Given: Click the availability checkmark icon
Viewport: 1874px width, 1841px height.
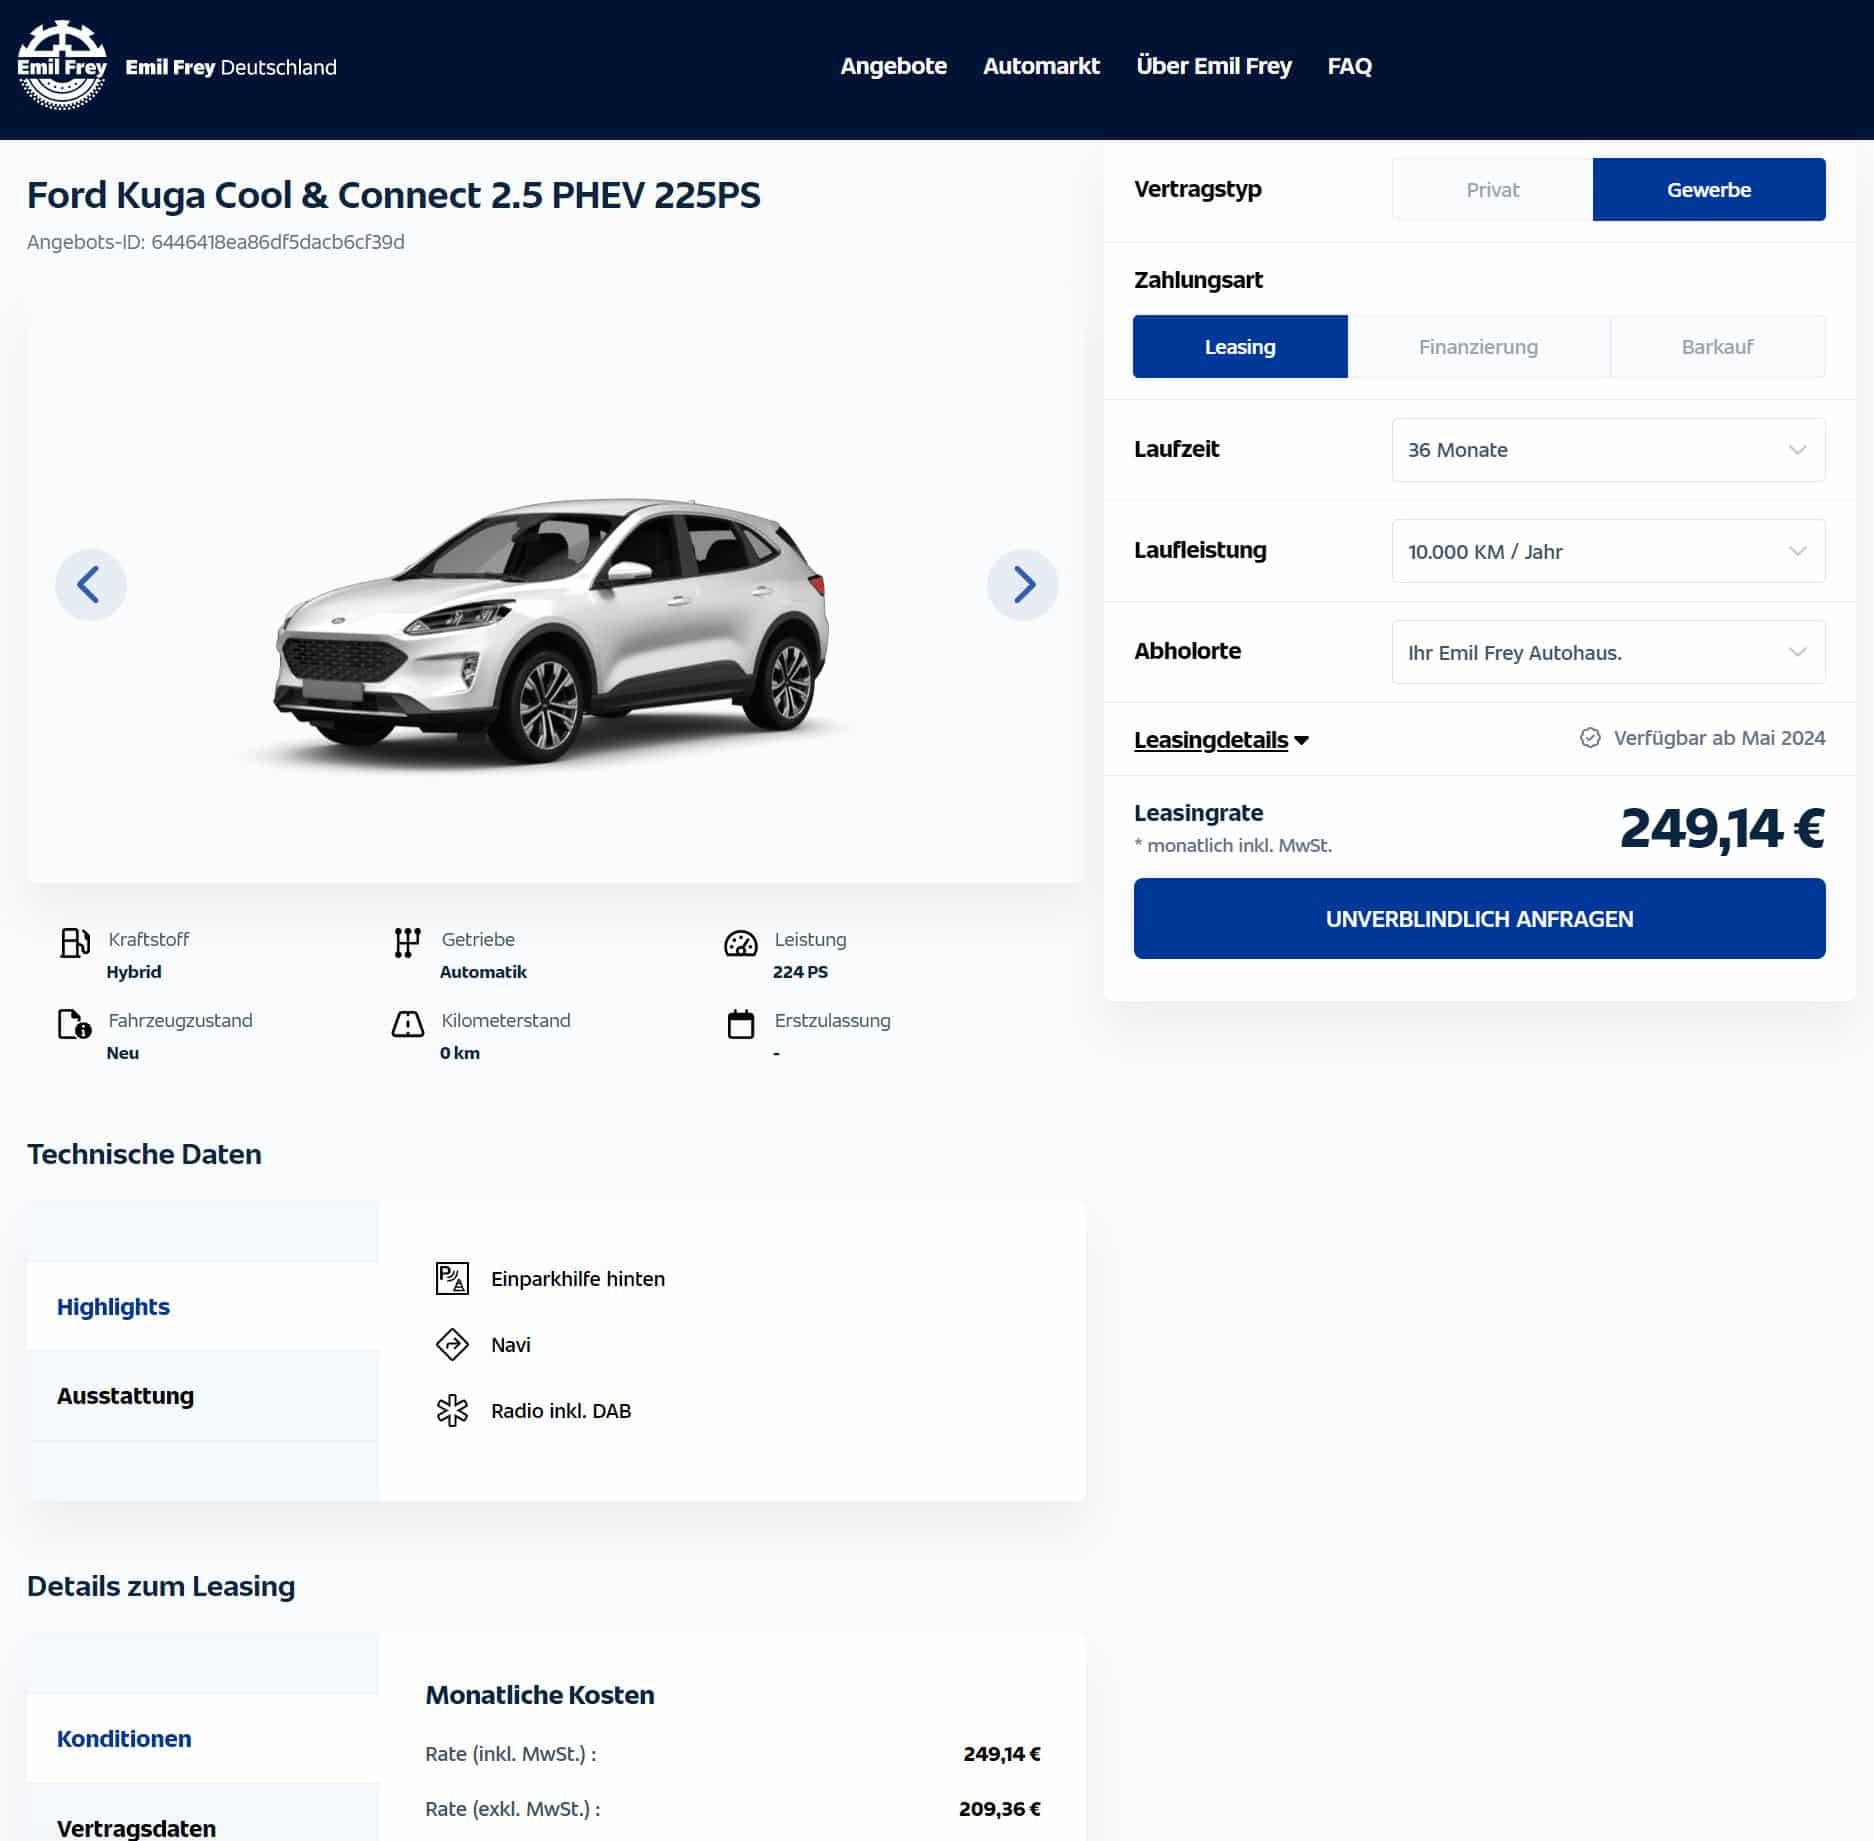Looking at the screenshot, I should click(1590, 737).
